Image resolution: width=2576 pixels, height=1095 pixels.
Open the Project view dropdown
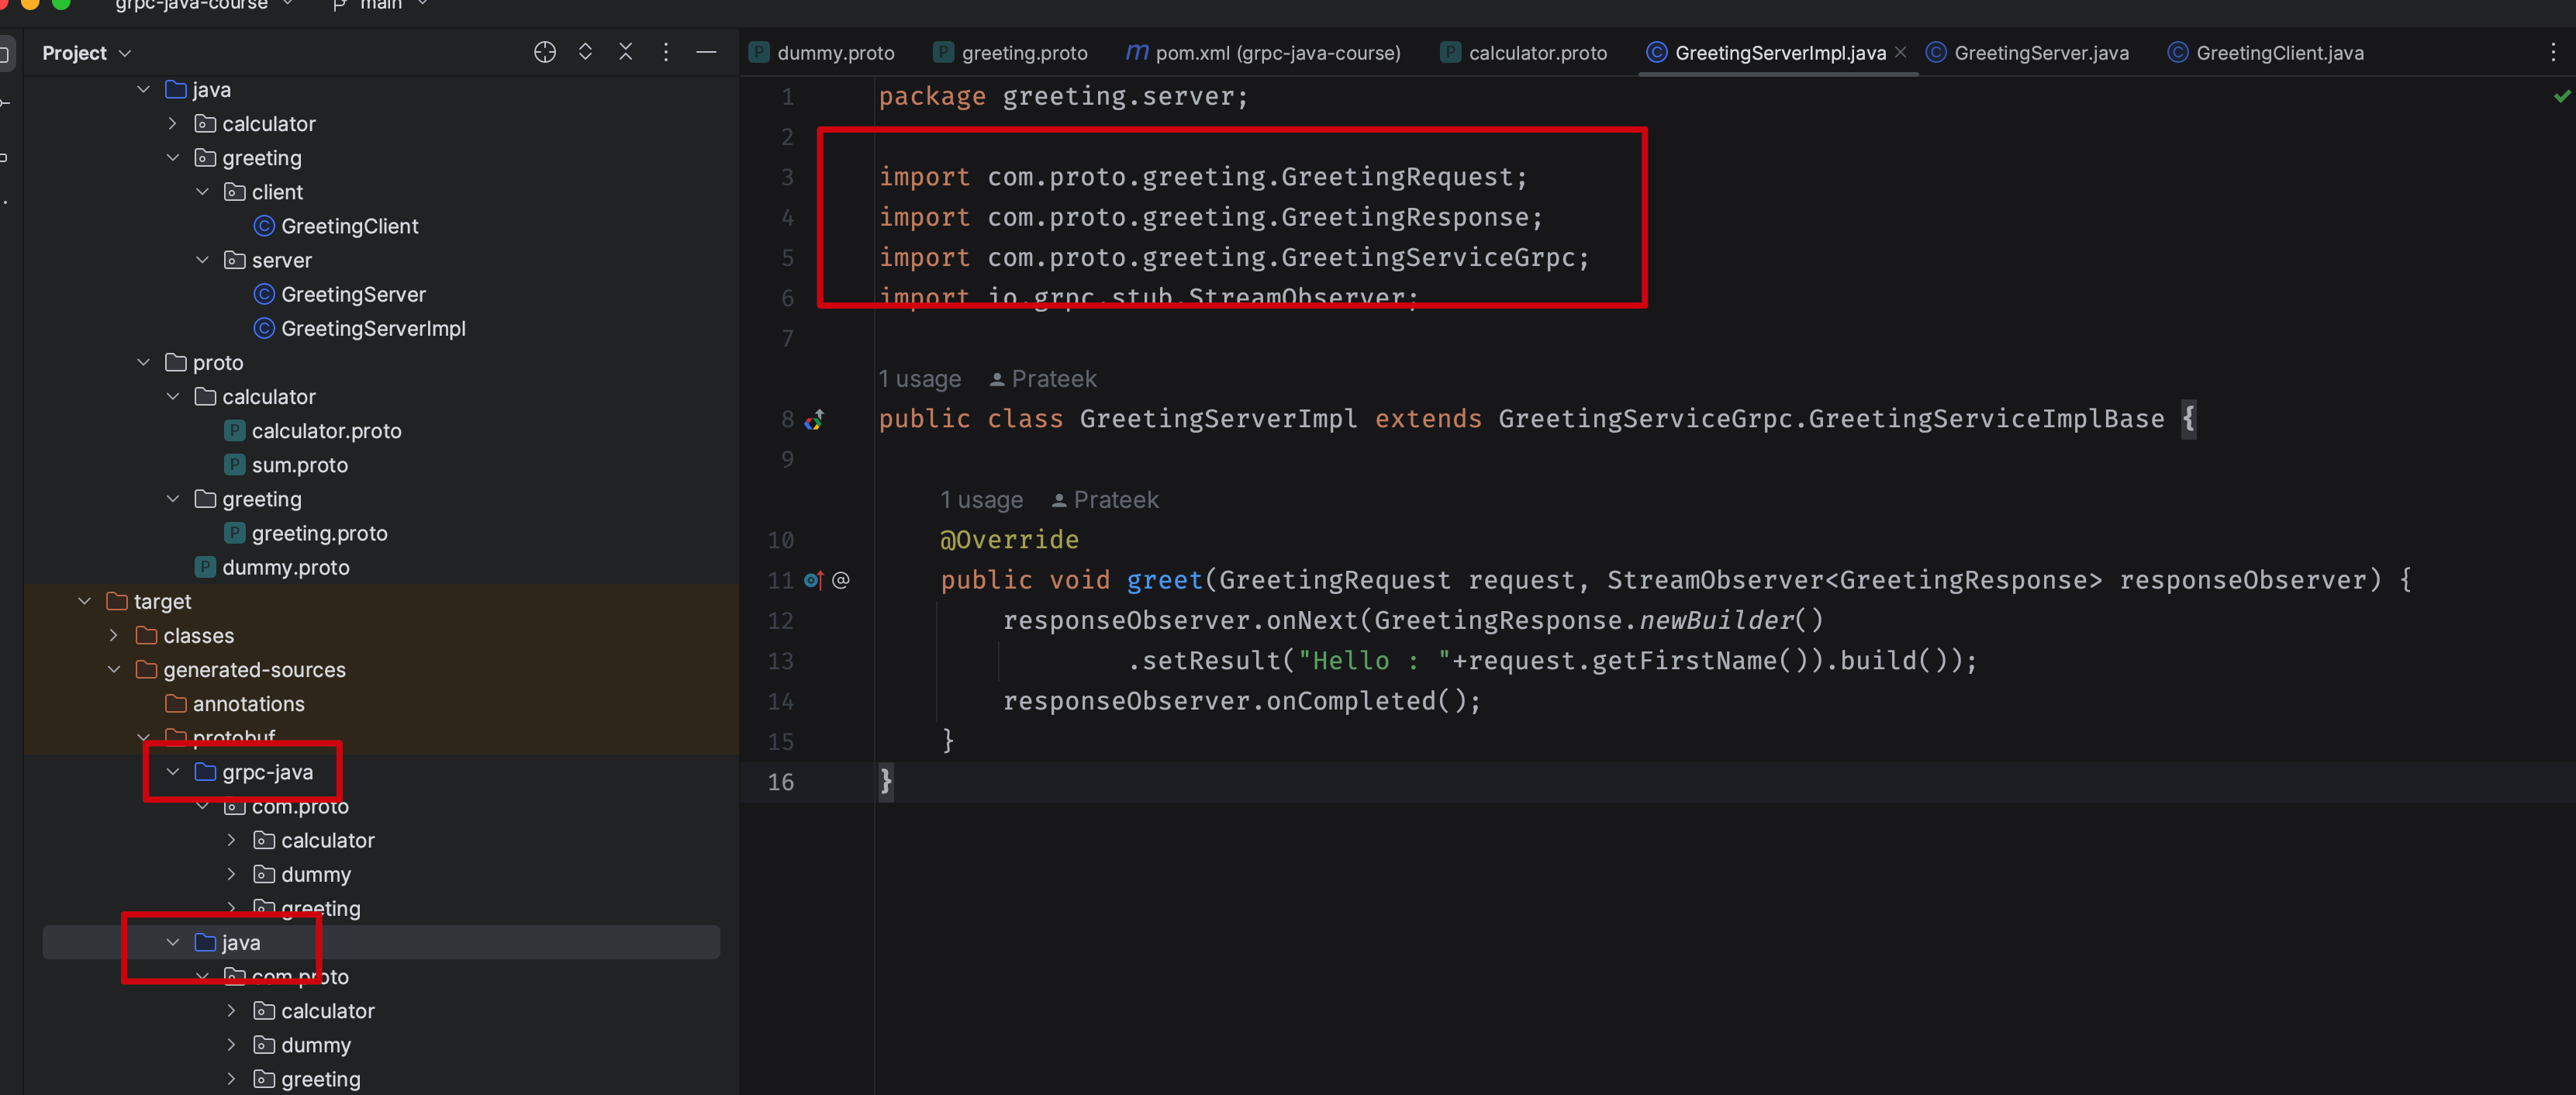point(87,53)
